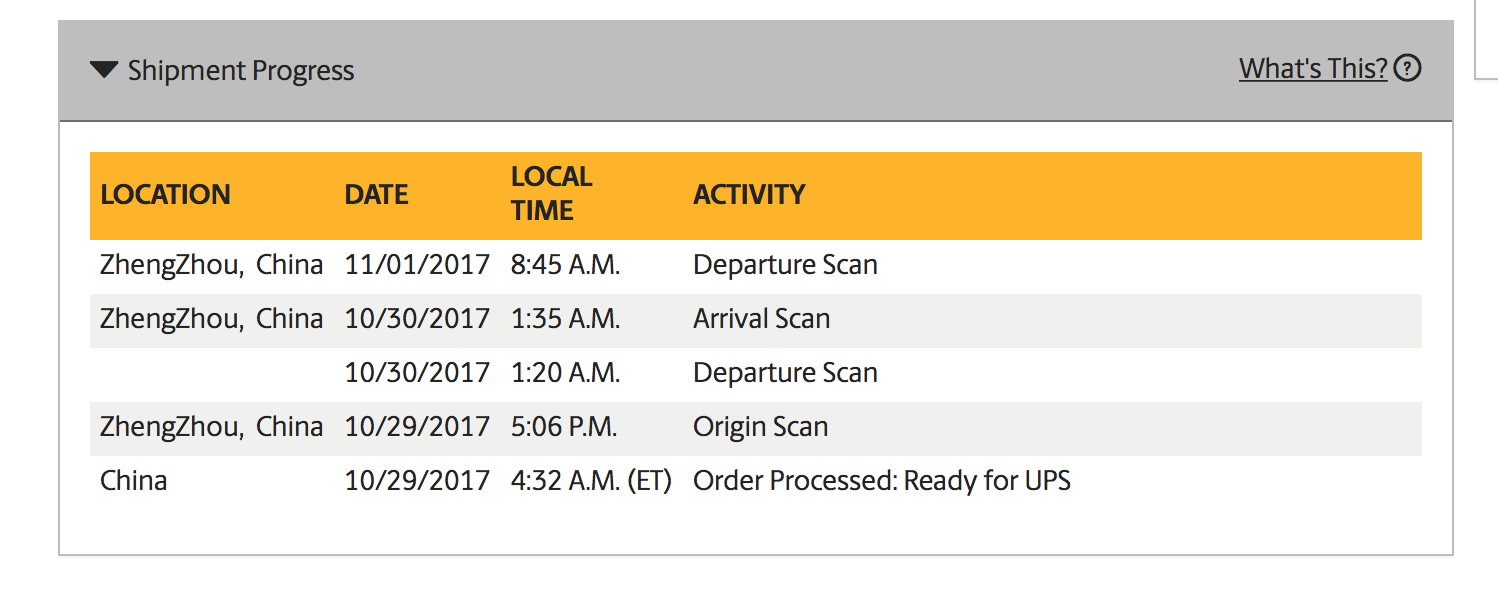Click the 4:32 A.M. (ET) time cell

(x=590, y=481)
